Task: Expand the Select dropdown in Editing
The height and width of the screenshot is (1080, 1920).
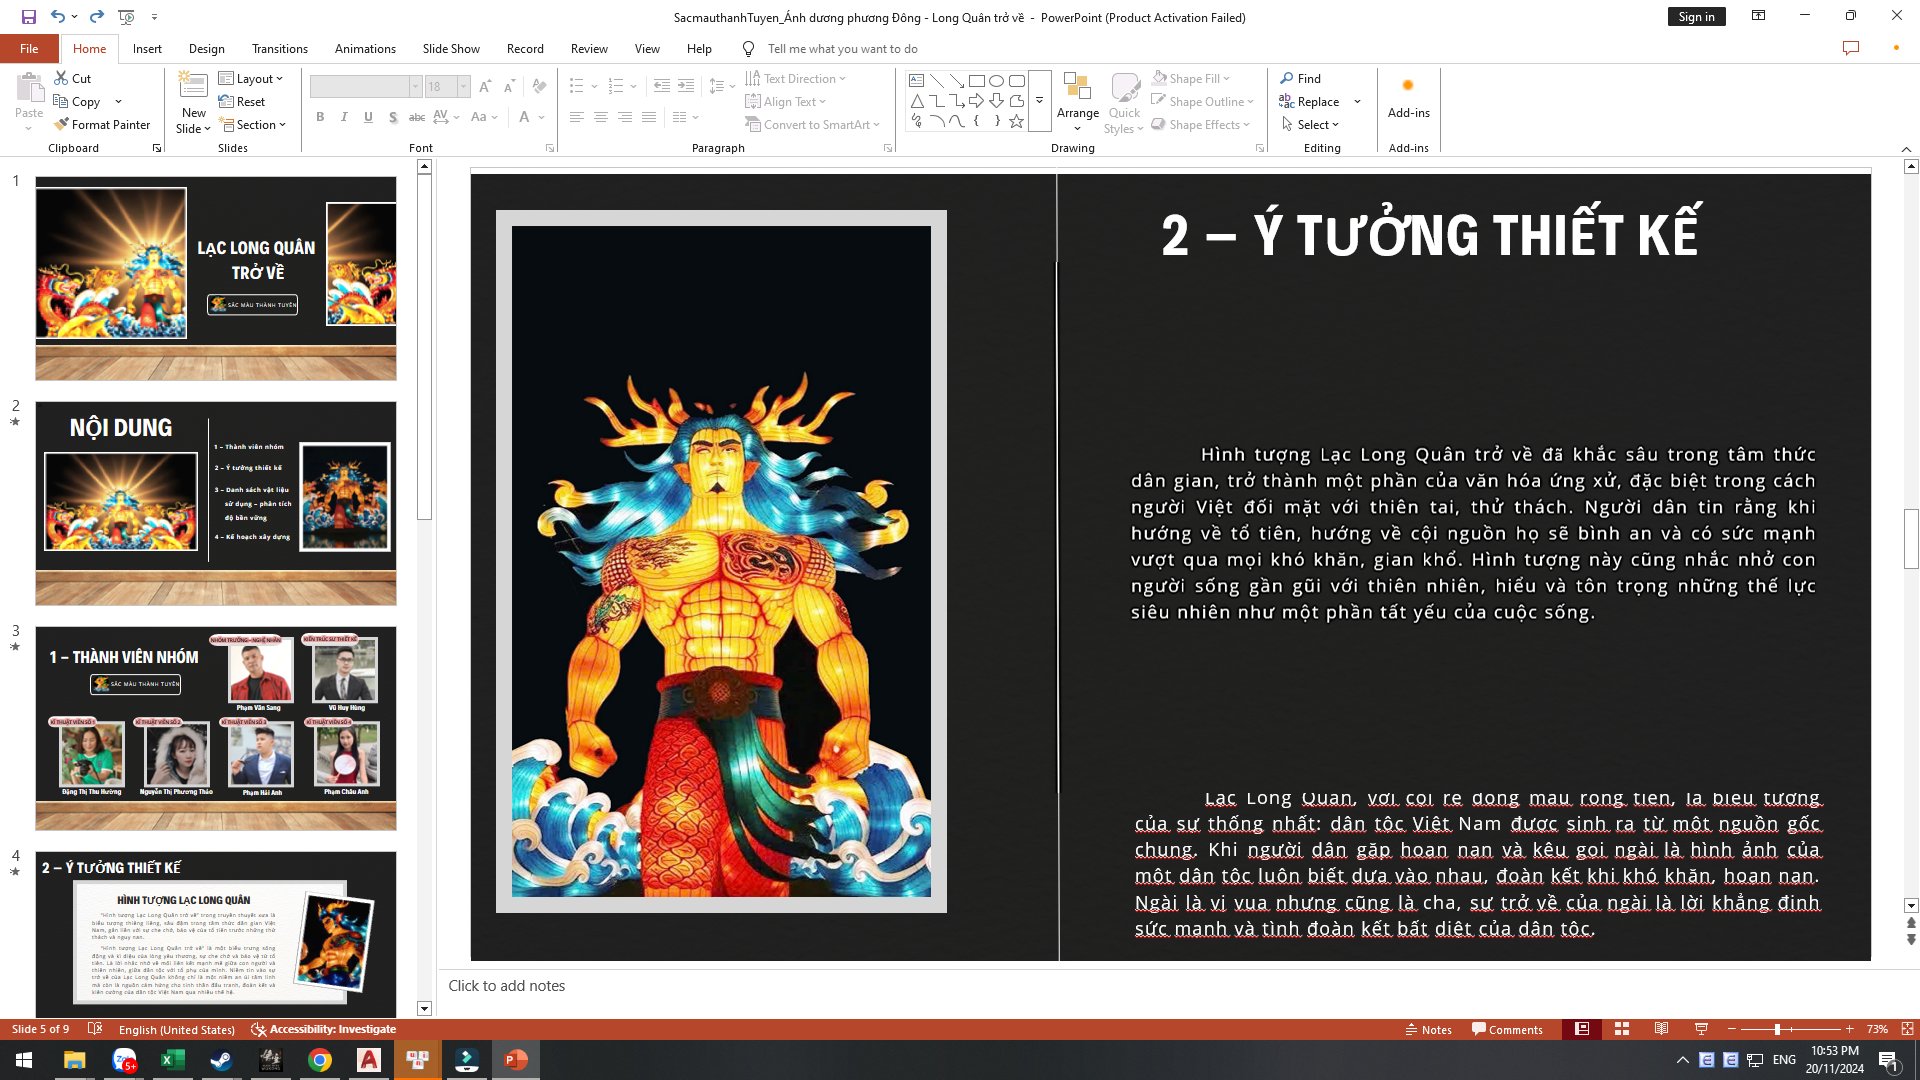Action: 1311,125
